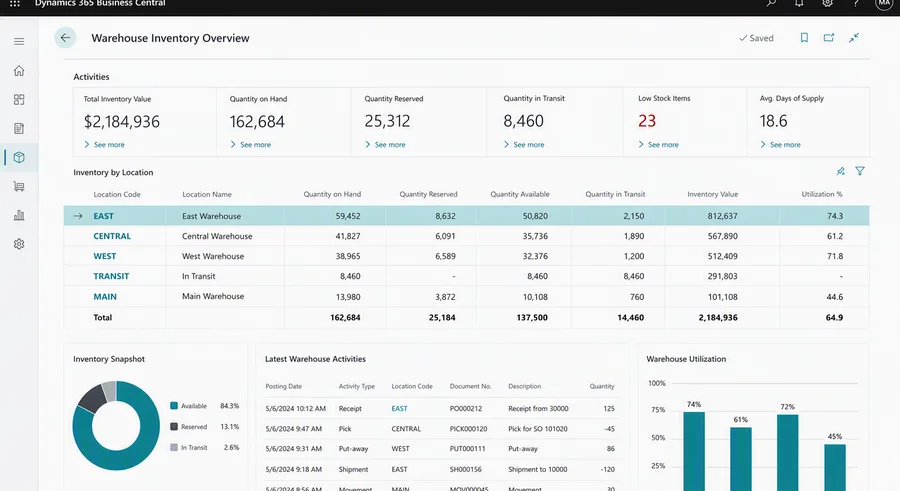
Task: Open the CENTRAL location code link
Action: click(x=112, y=236)
